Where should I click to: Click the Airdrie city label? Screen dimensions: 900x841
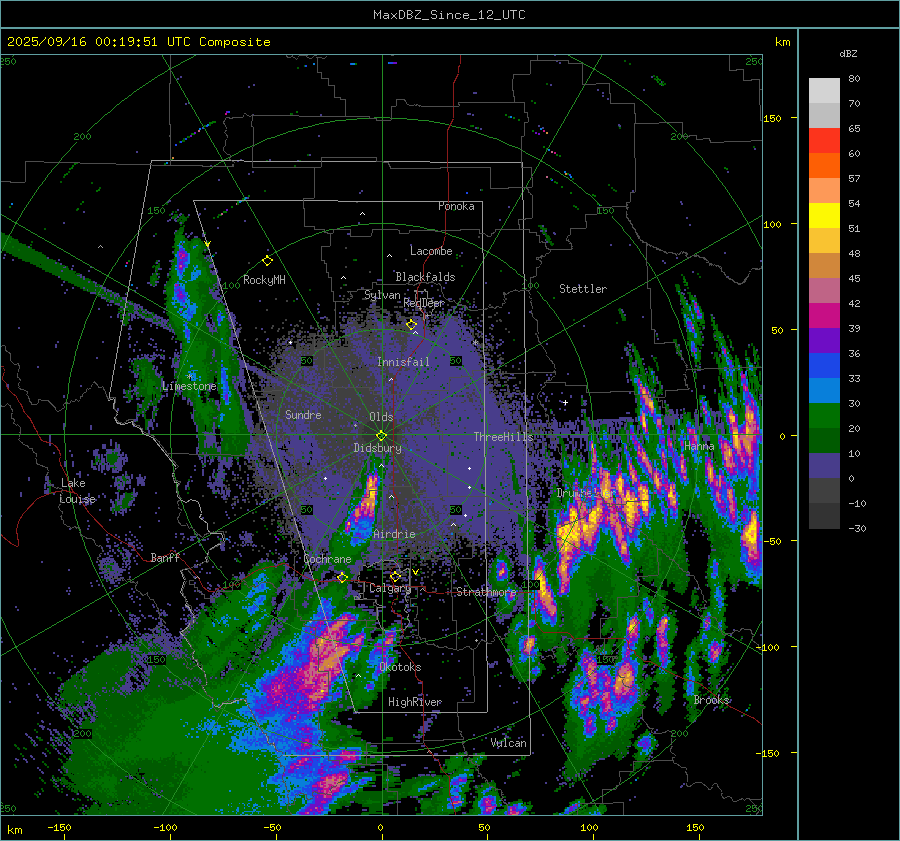394,534
